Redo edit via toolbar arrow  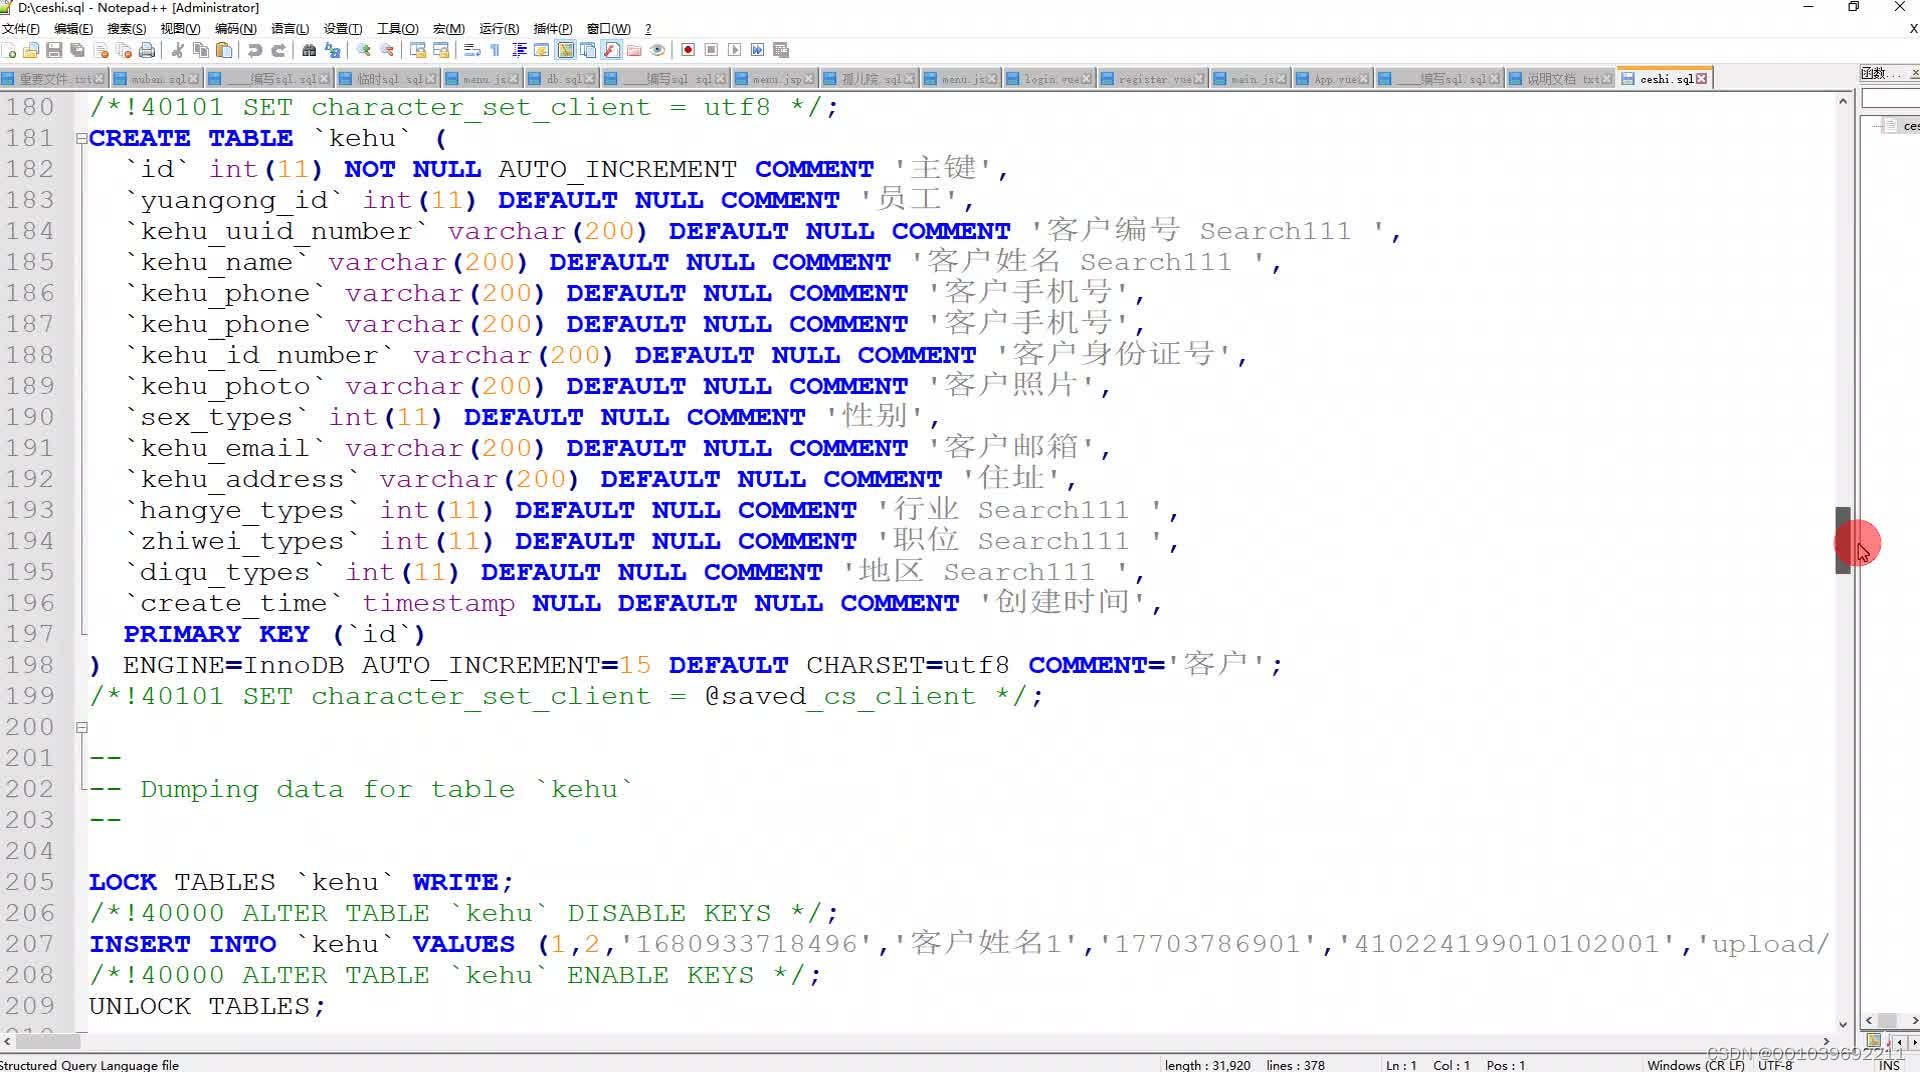(278, 50)
